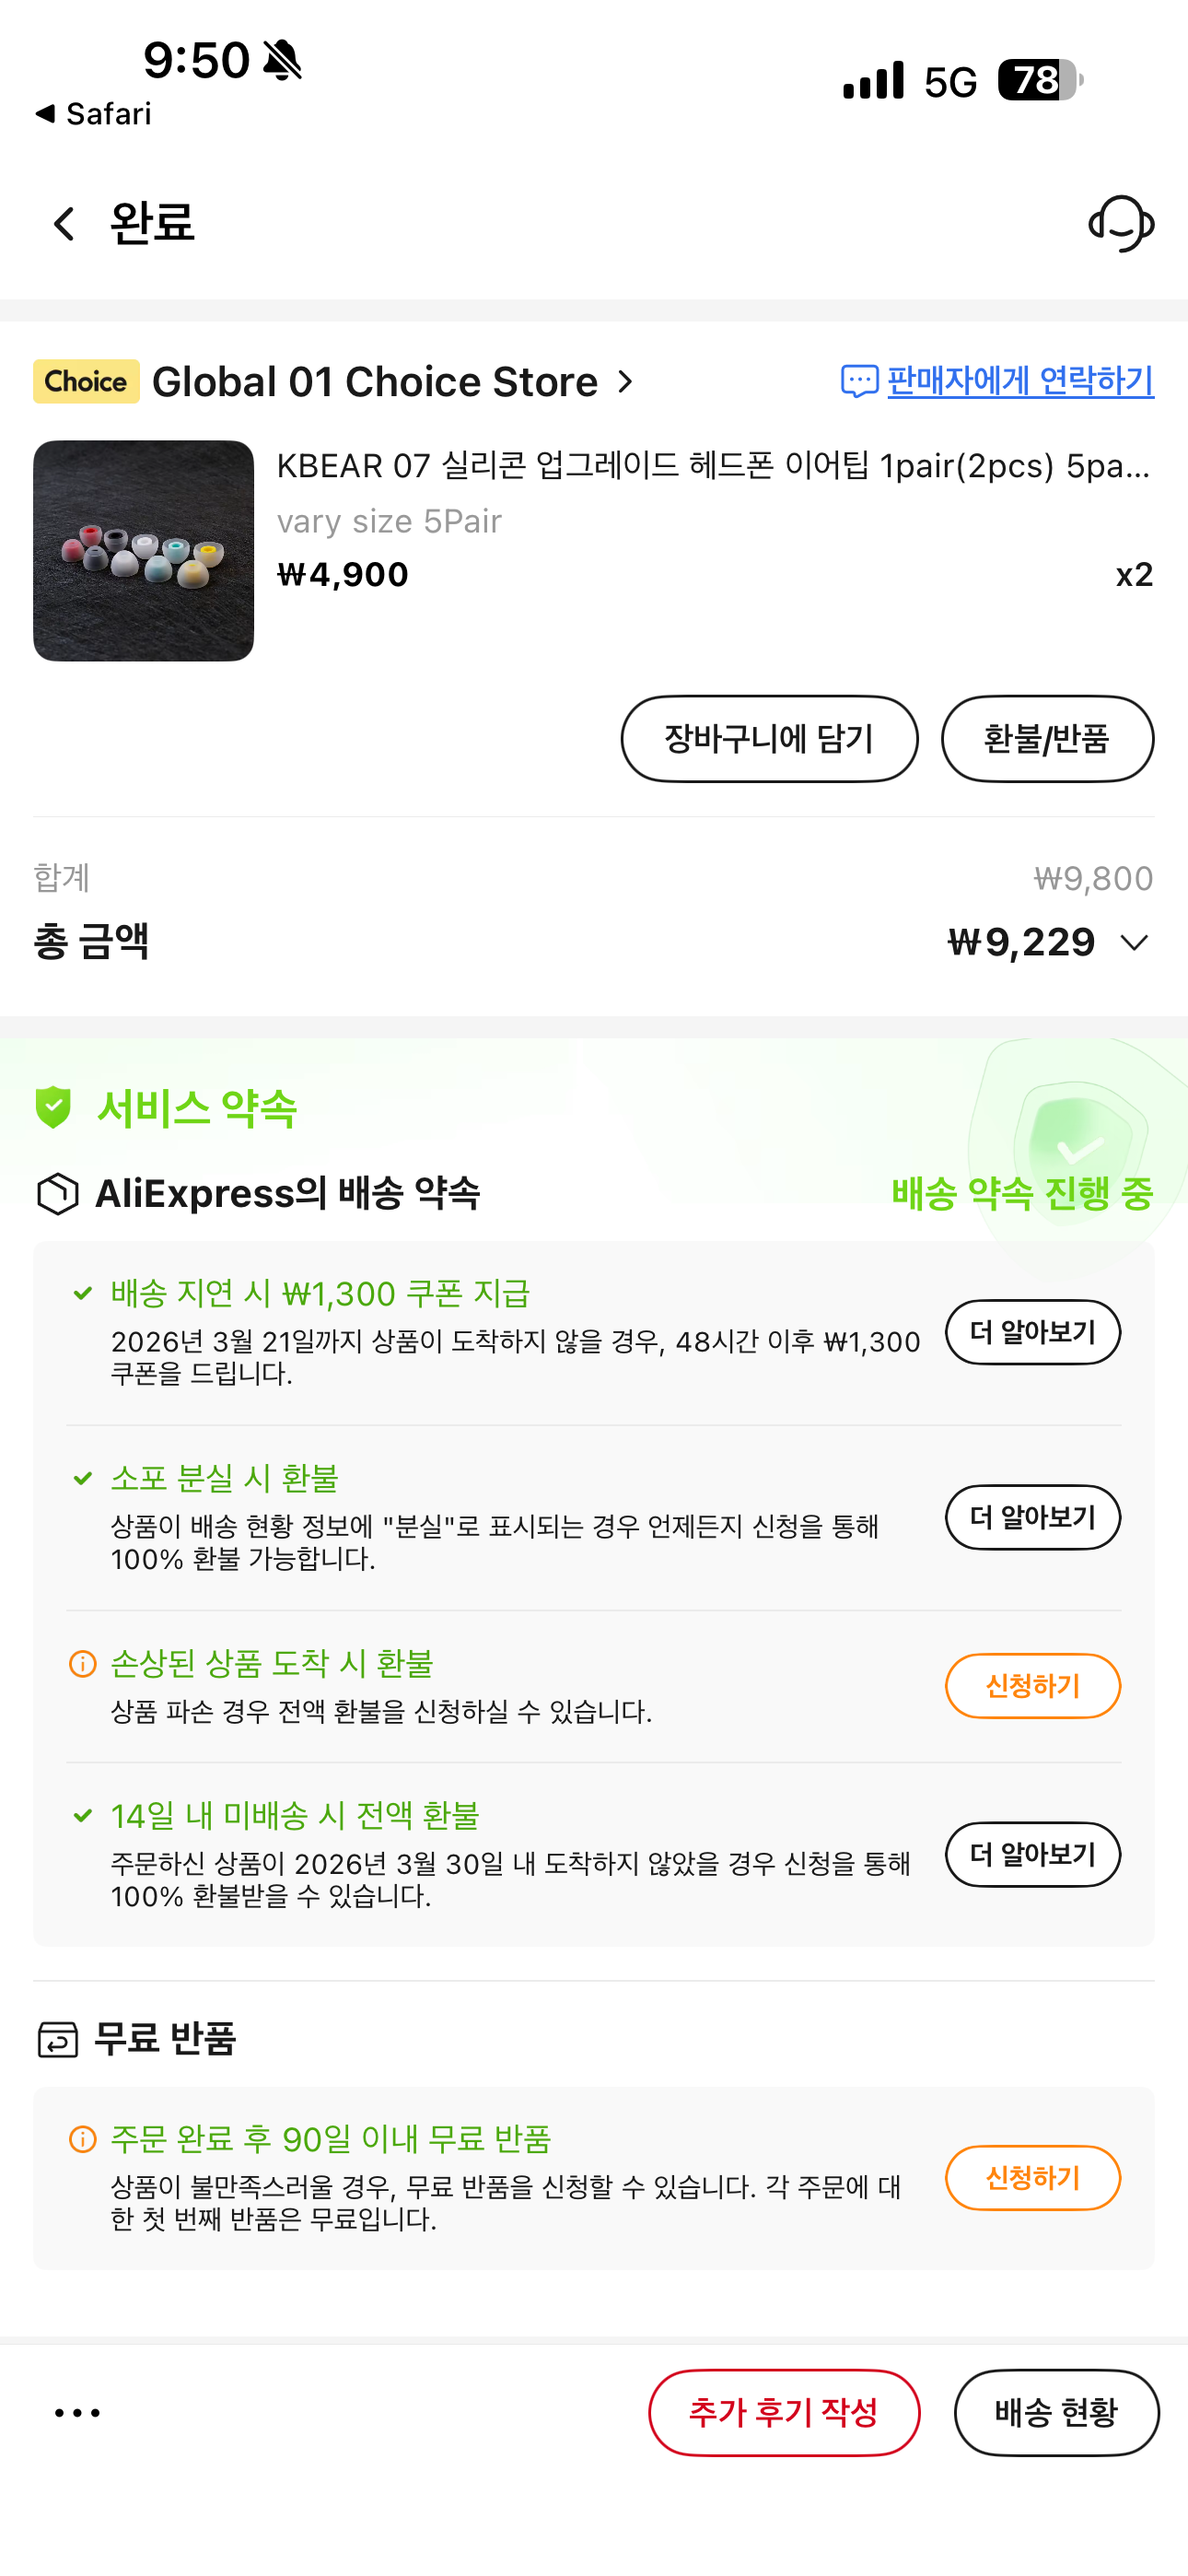Screen dimensions: 1188x2576
Task: Tap the 환불/반품 button
Action: (x=1047, y=739)
